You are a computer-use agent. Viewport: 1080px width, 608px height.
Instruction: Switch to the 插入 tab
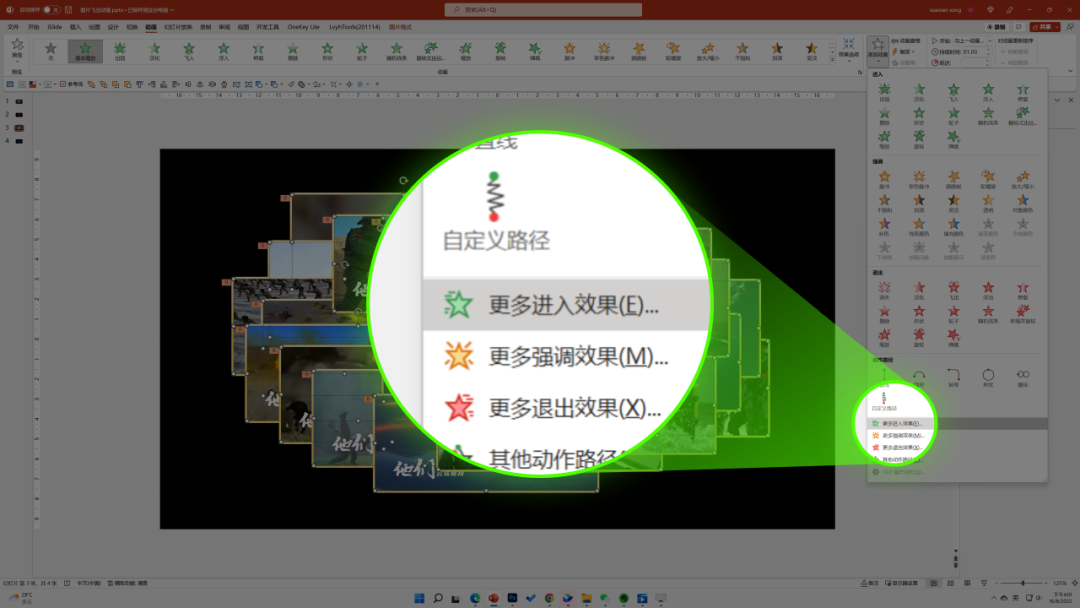pyautogui.click(x=75, y=27)
